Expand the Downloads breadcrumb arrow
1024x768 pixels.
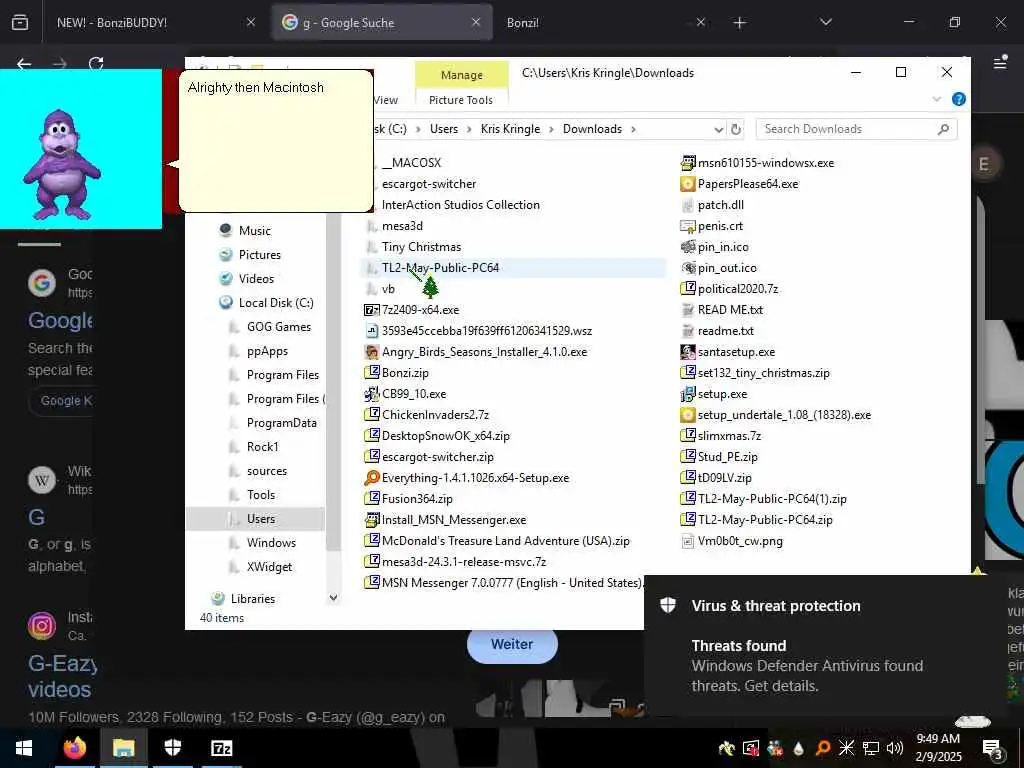tap(633, 129)
